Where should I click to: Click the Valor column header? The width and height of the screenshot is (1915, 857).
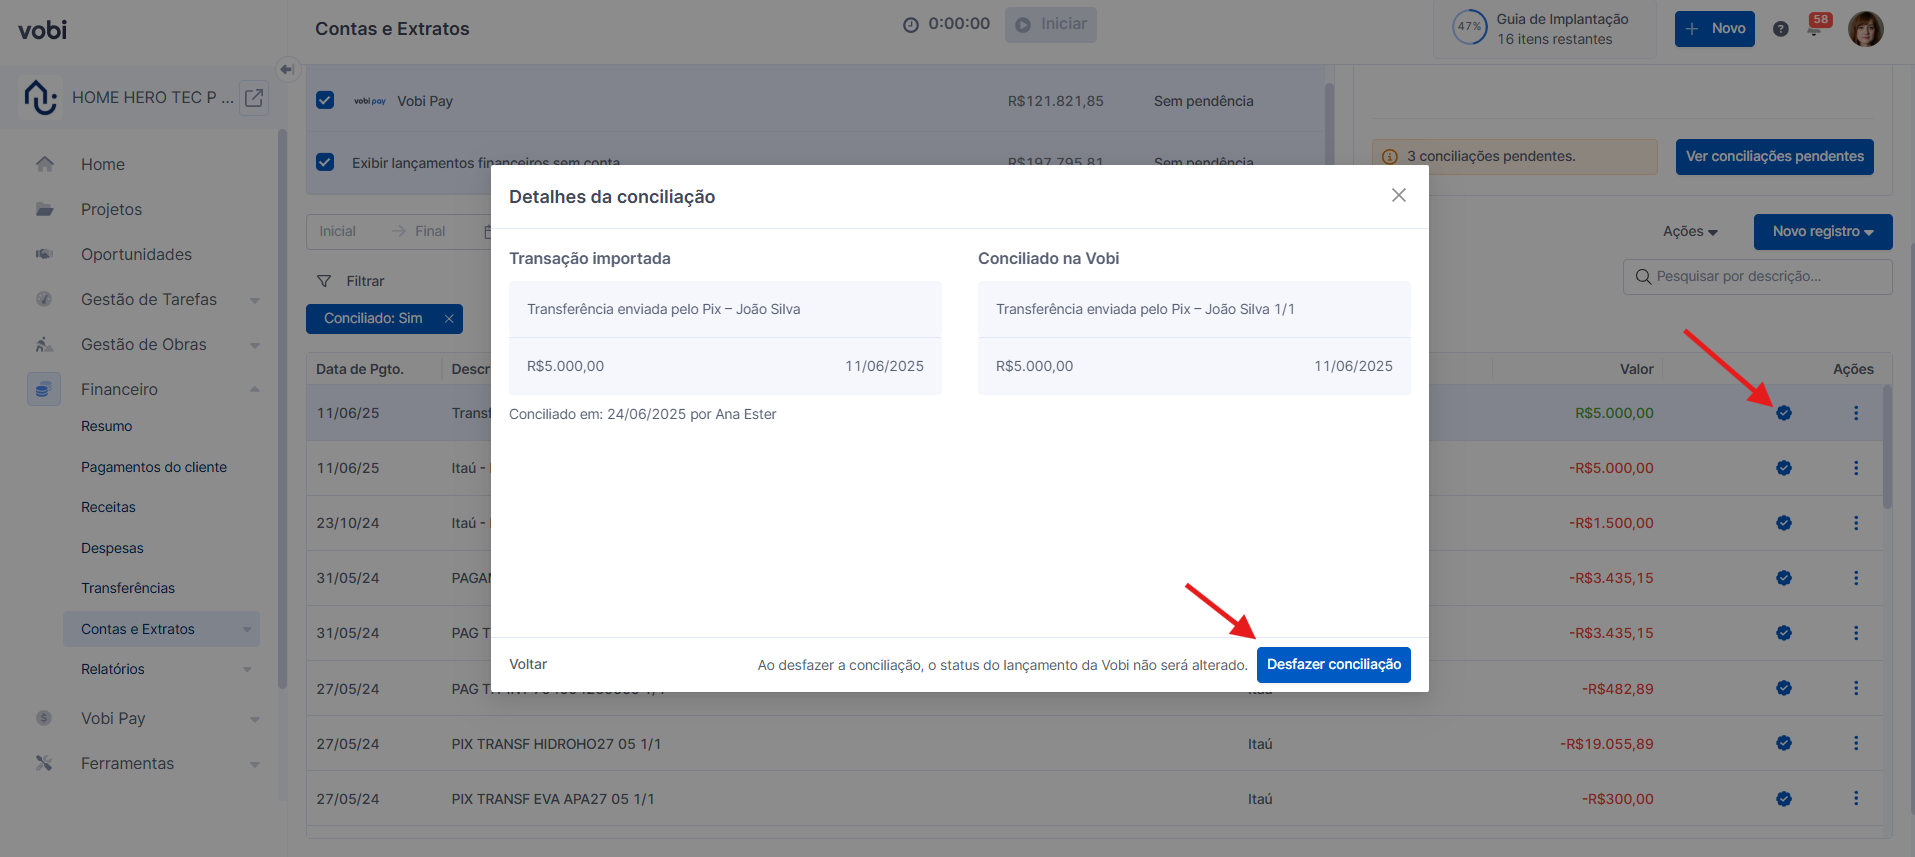point(1636,369)
